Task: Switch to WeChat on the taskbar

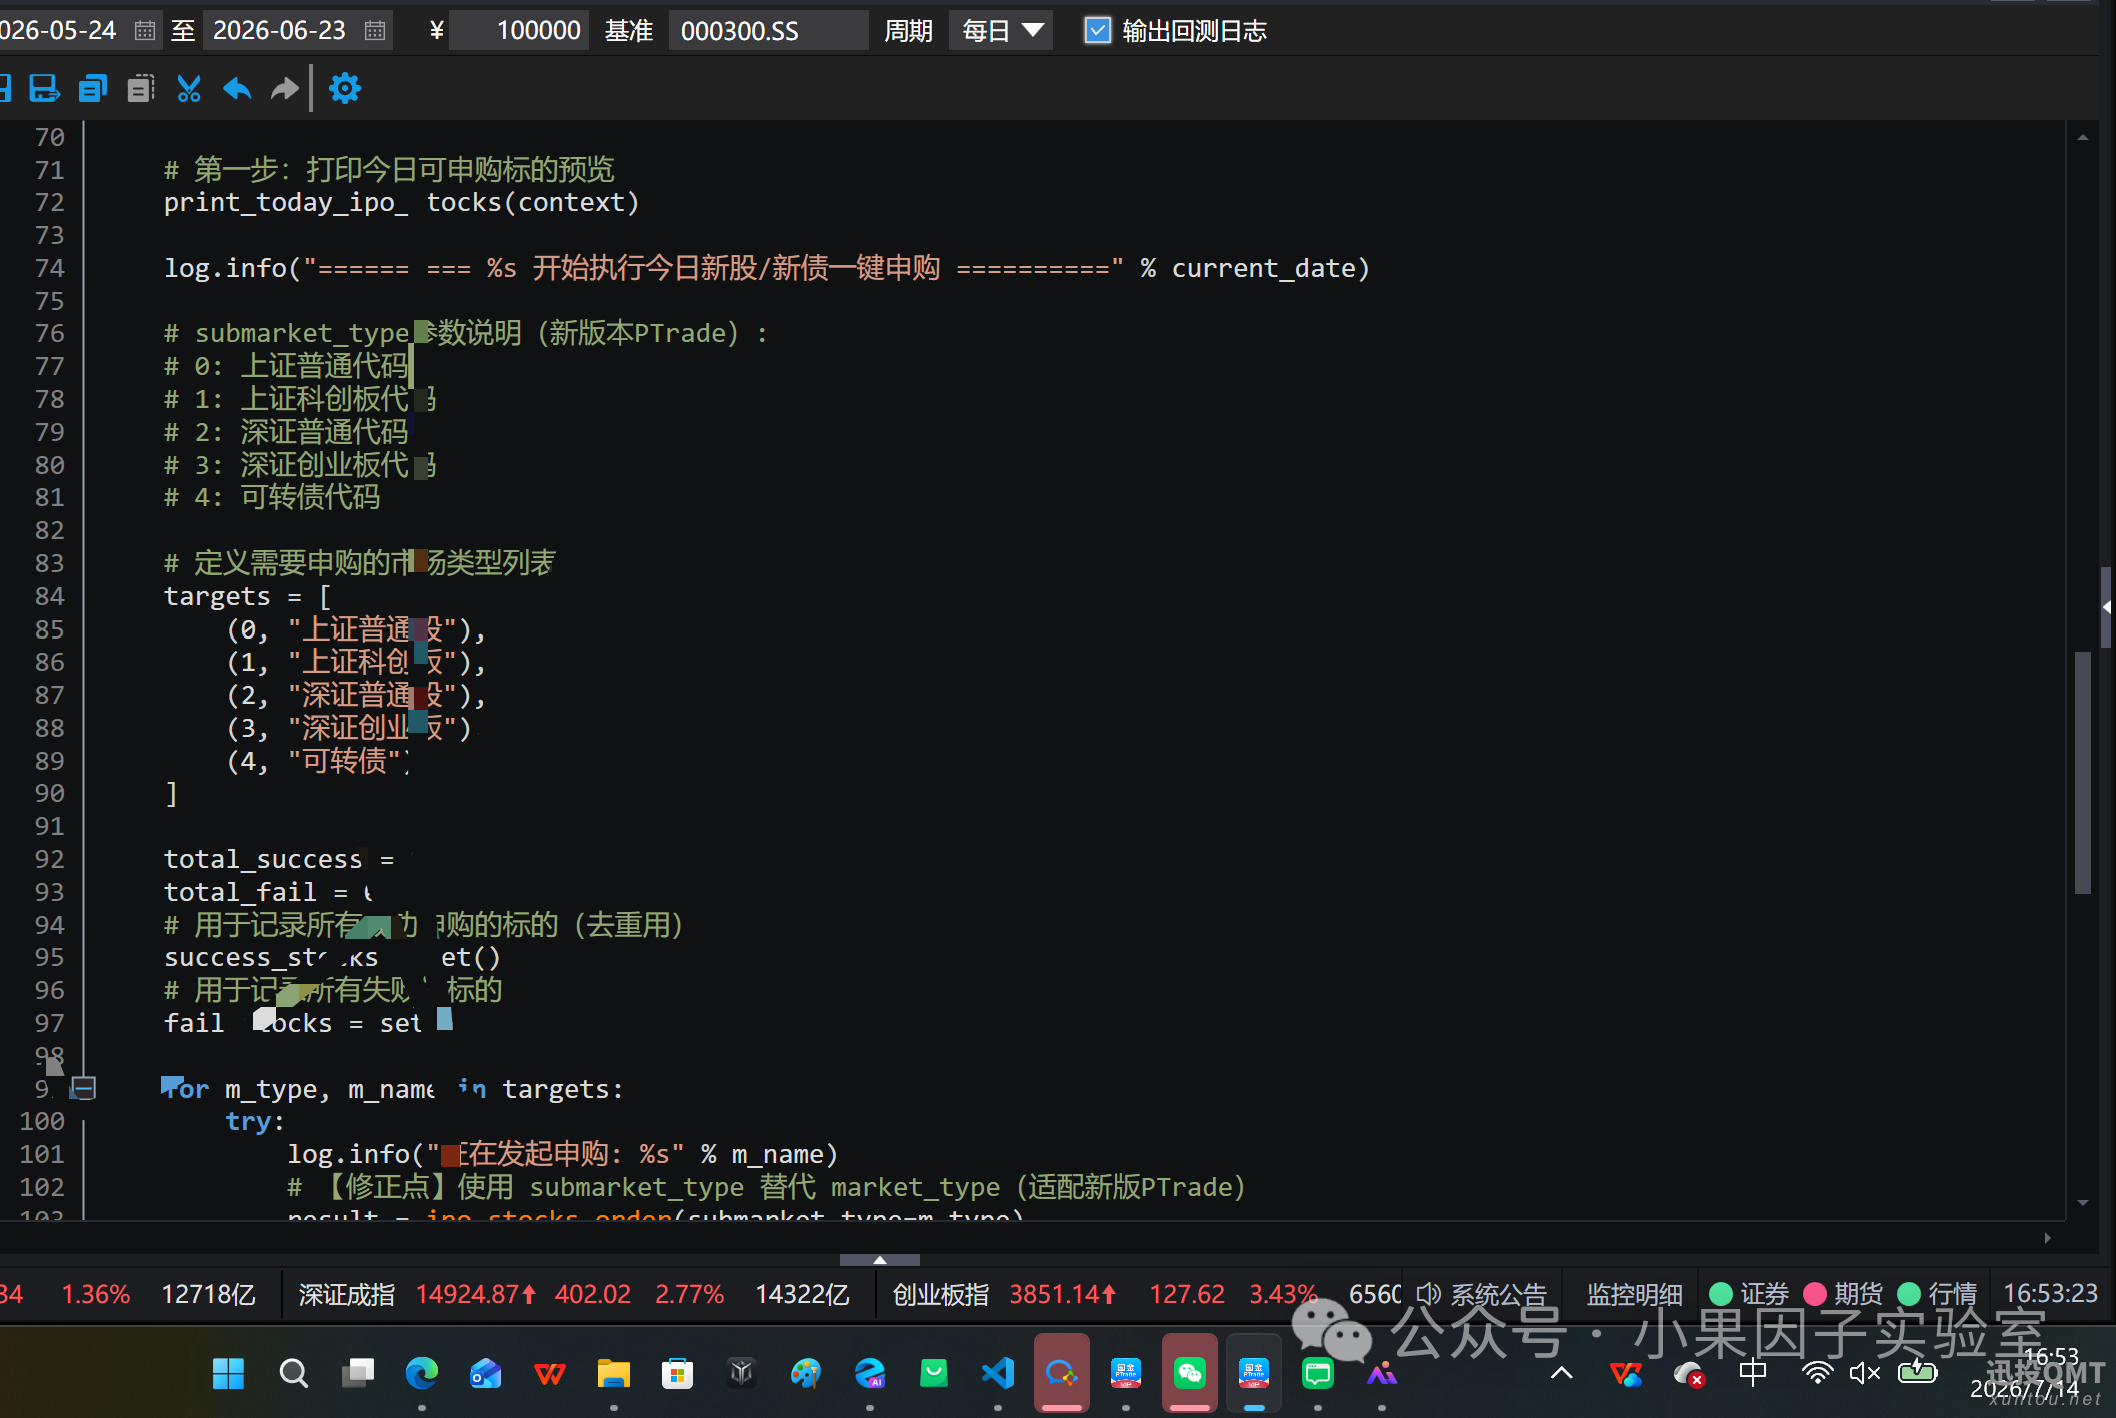Action: 1189,1373
